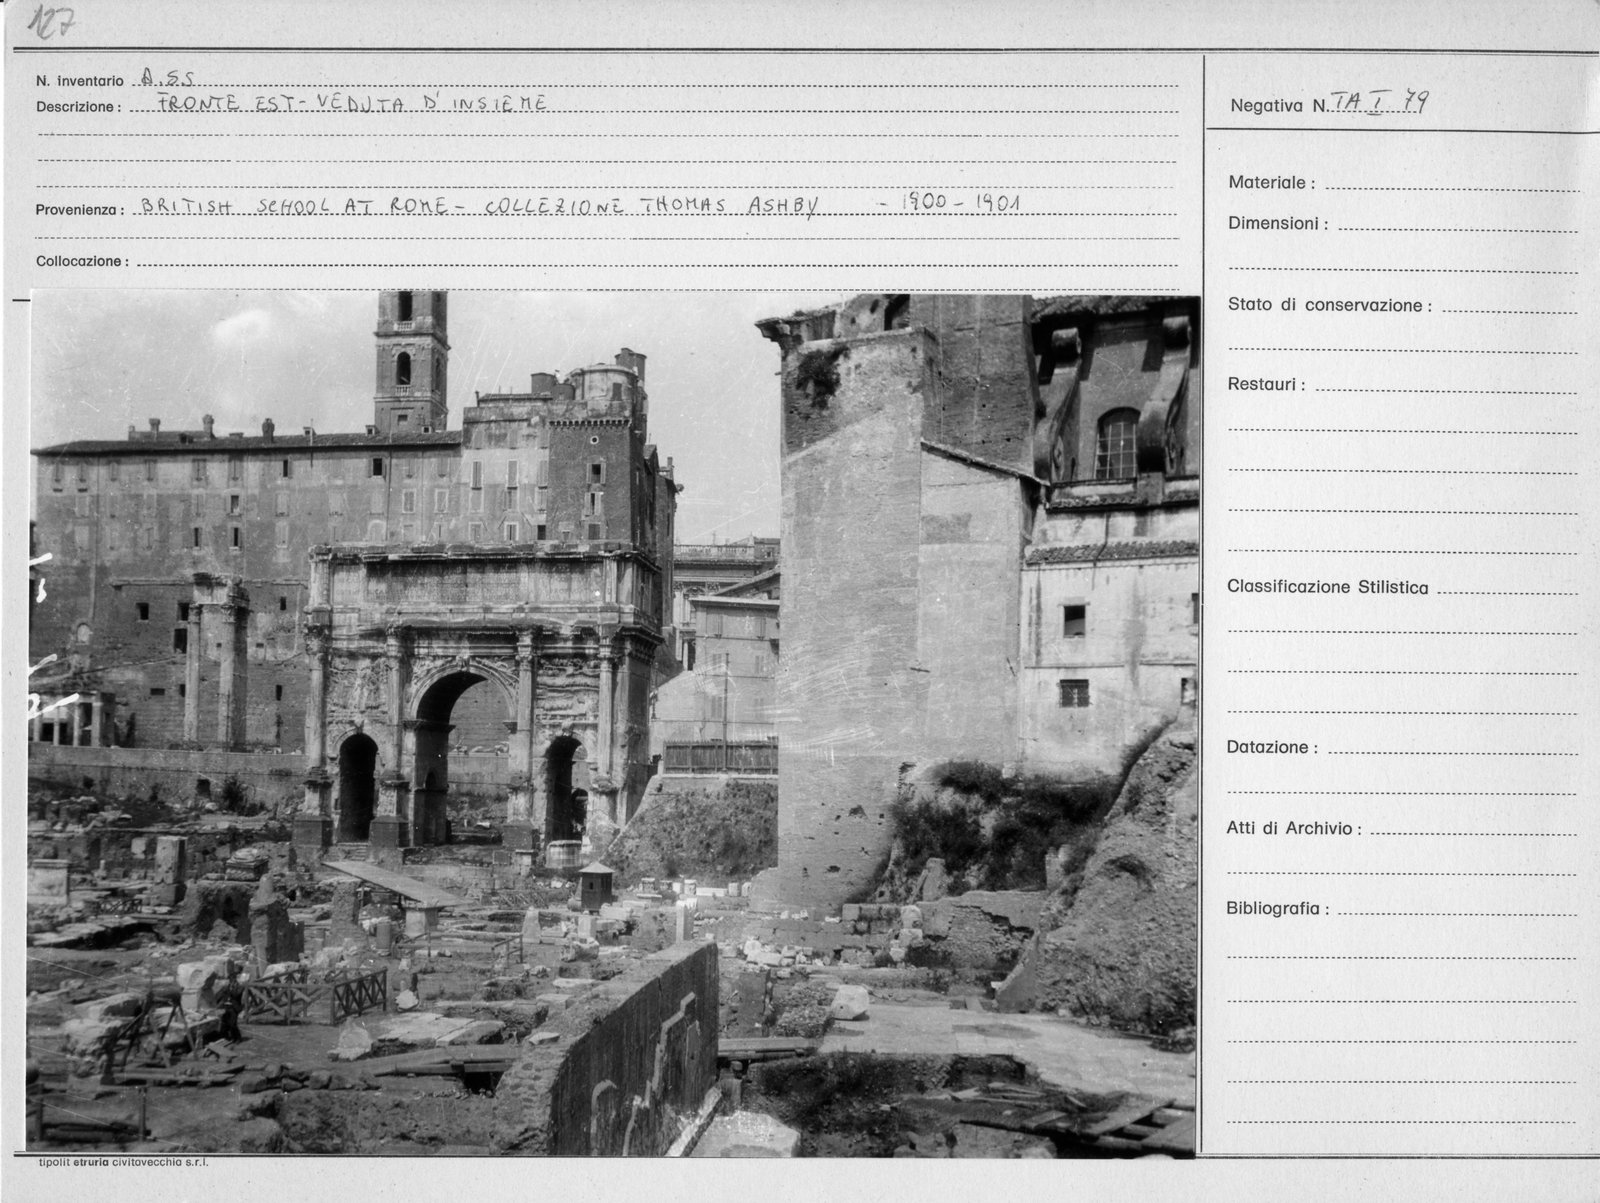Click the handwritten date '1900 - 1901'
Screen dimensions: 1600x1203
pyautogui.click(x=960, y=203)
